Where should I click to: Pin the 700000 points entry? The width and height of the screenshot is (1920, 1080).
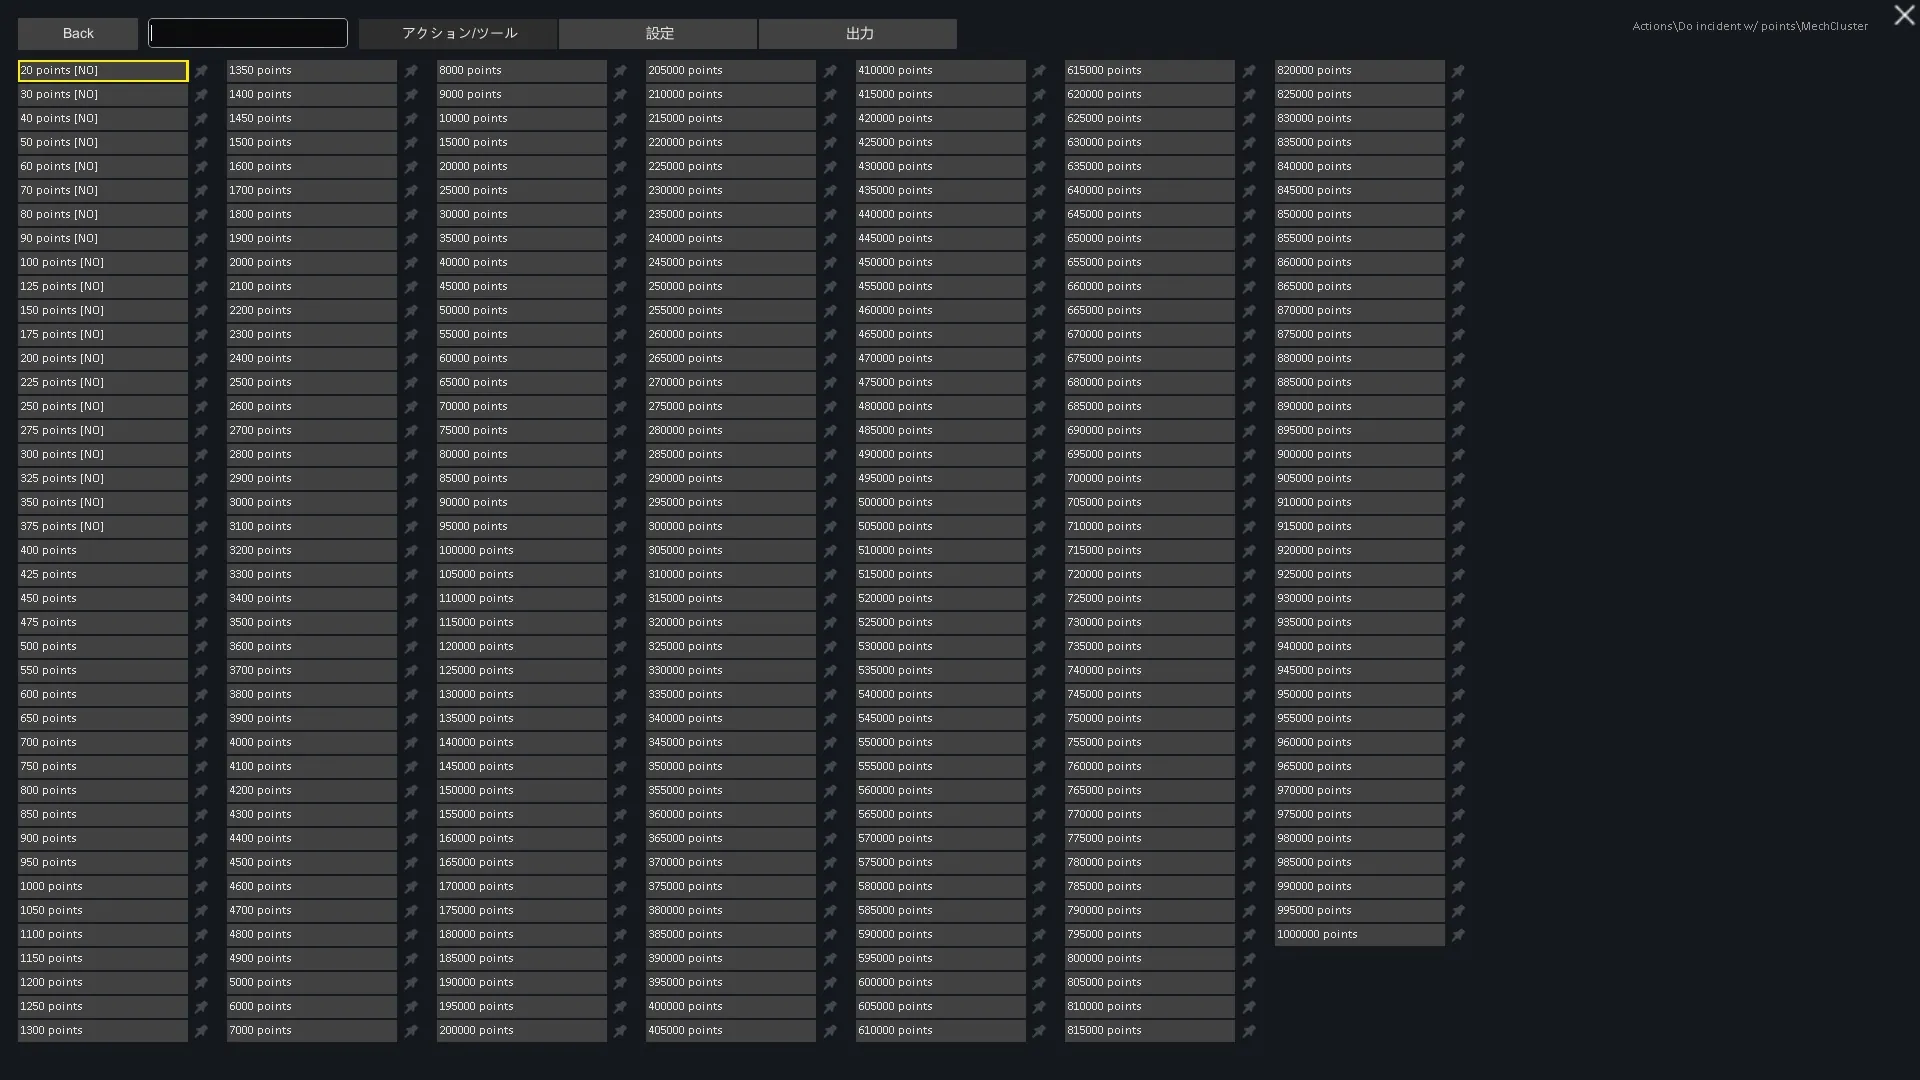click(1249, 479)
